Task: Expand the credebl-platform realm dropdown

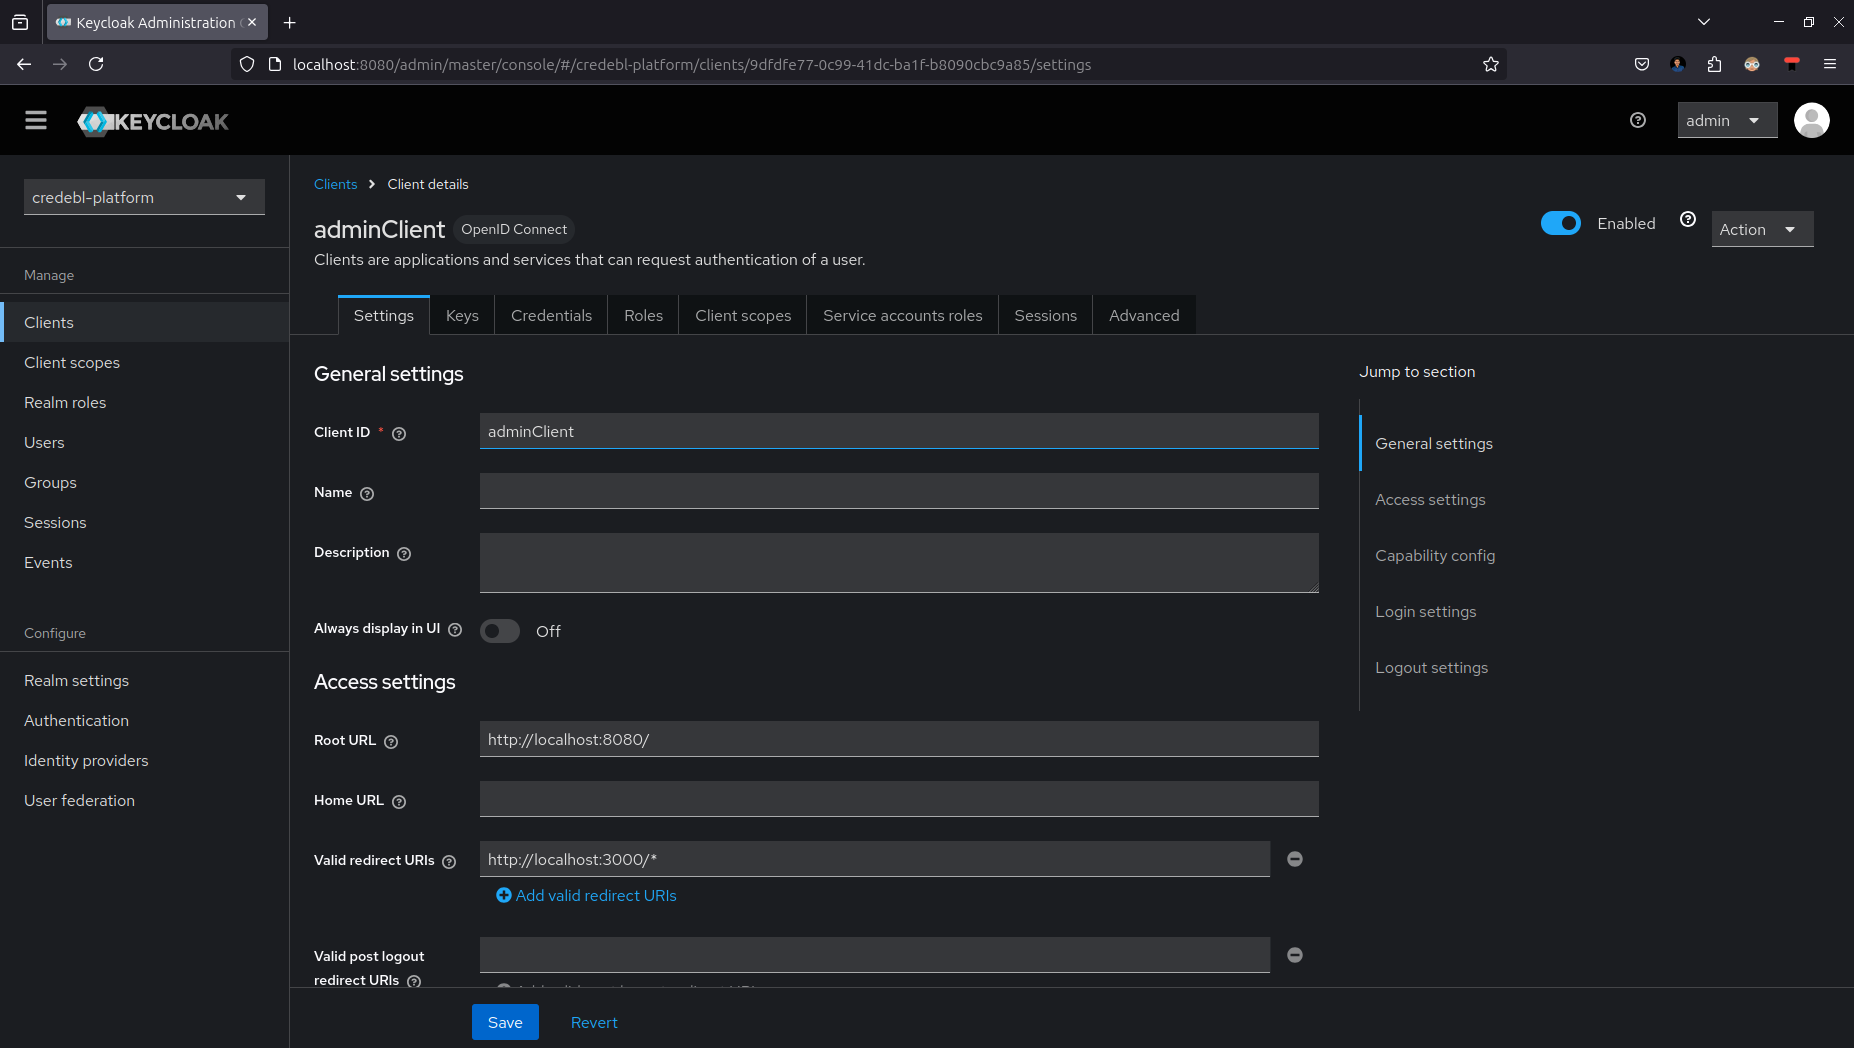Action: pos(144,198)
